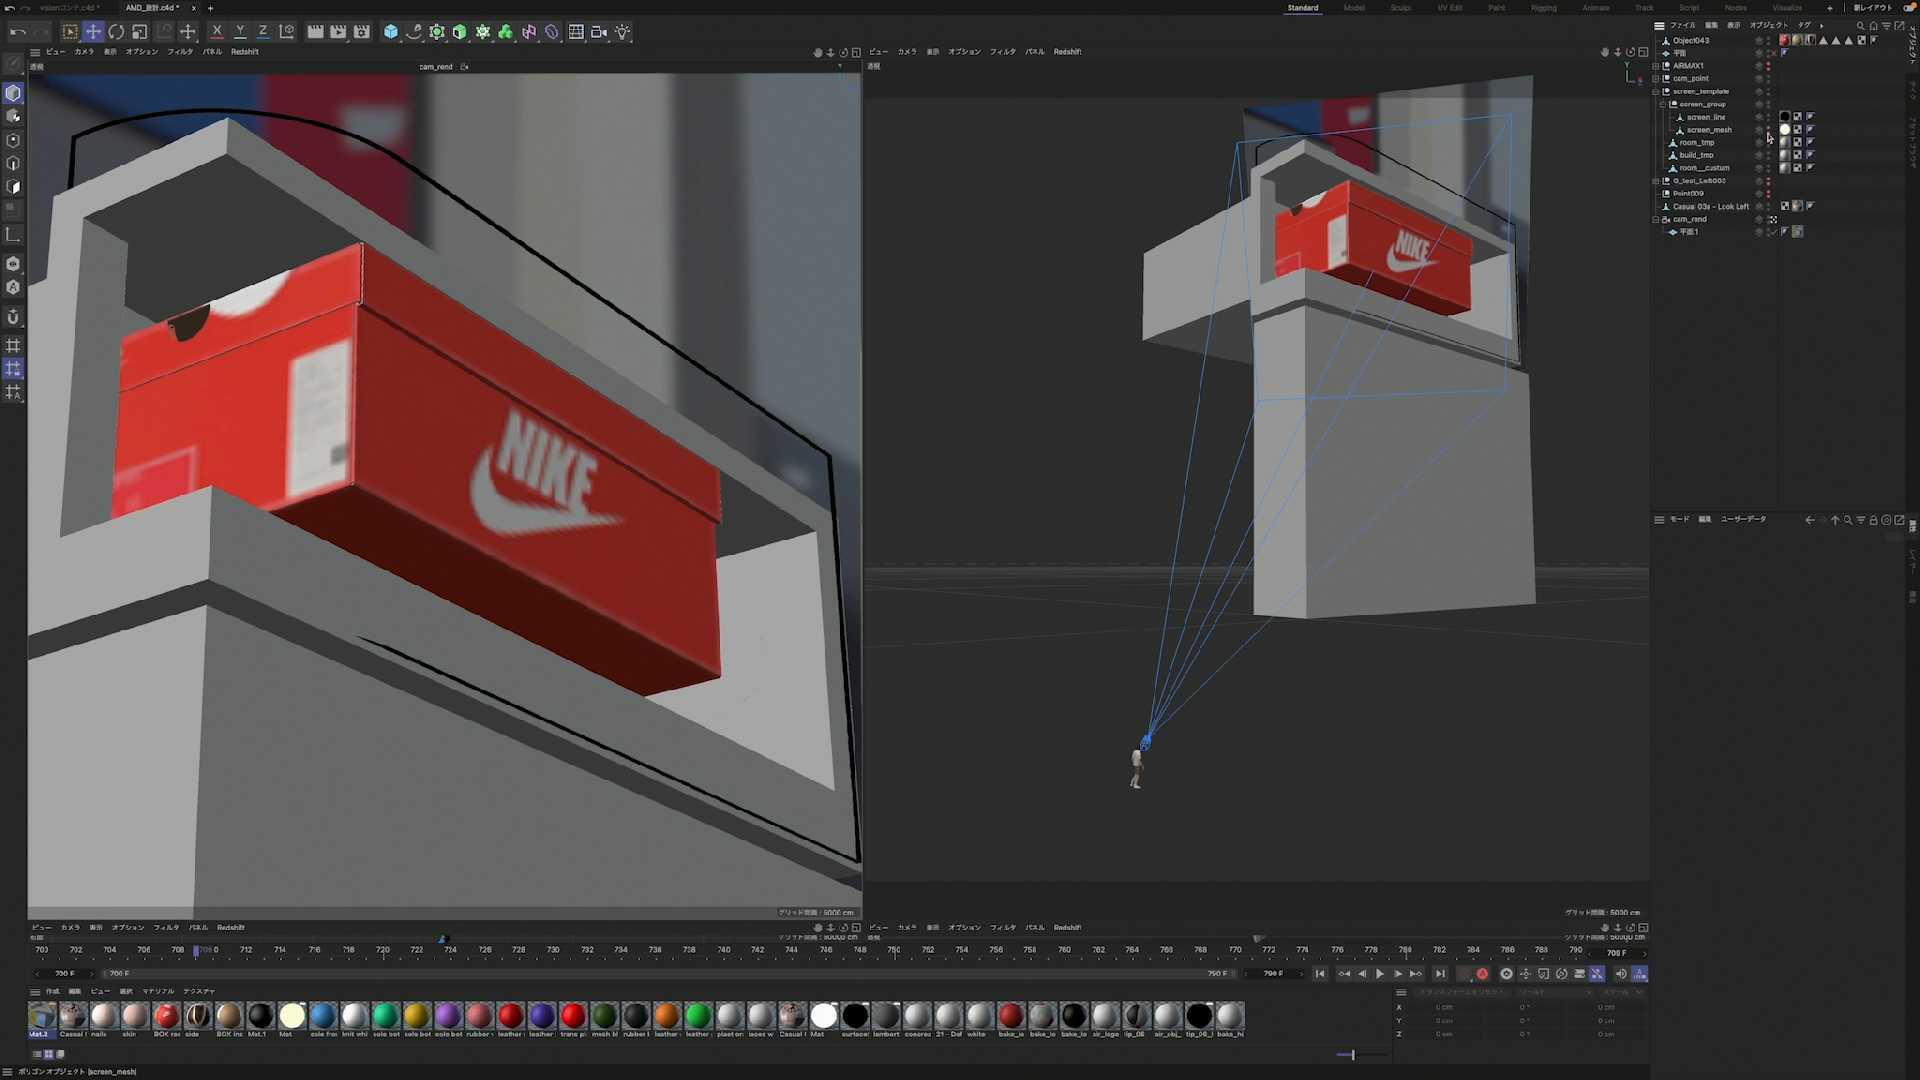Open left viewport hamburger menu
1920x1080 pixels.
click(x=35, y=52)
